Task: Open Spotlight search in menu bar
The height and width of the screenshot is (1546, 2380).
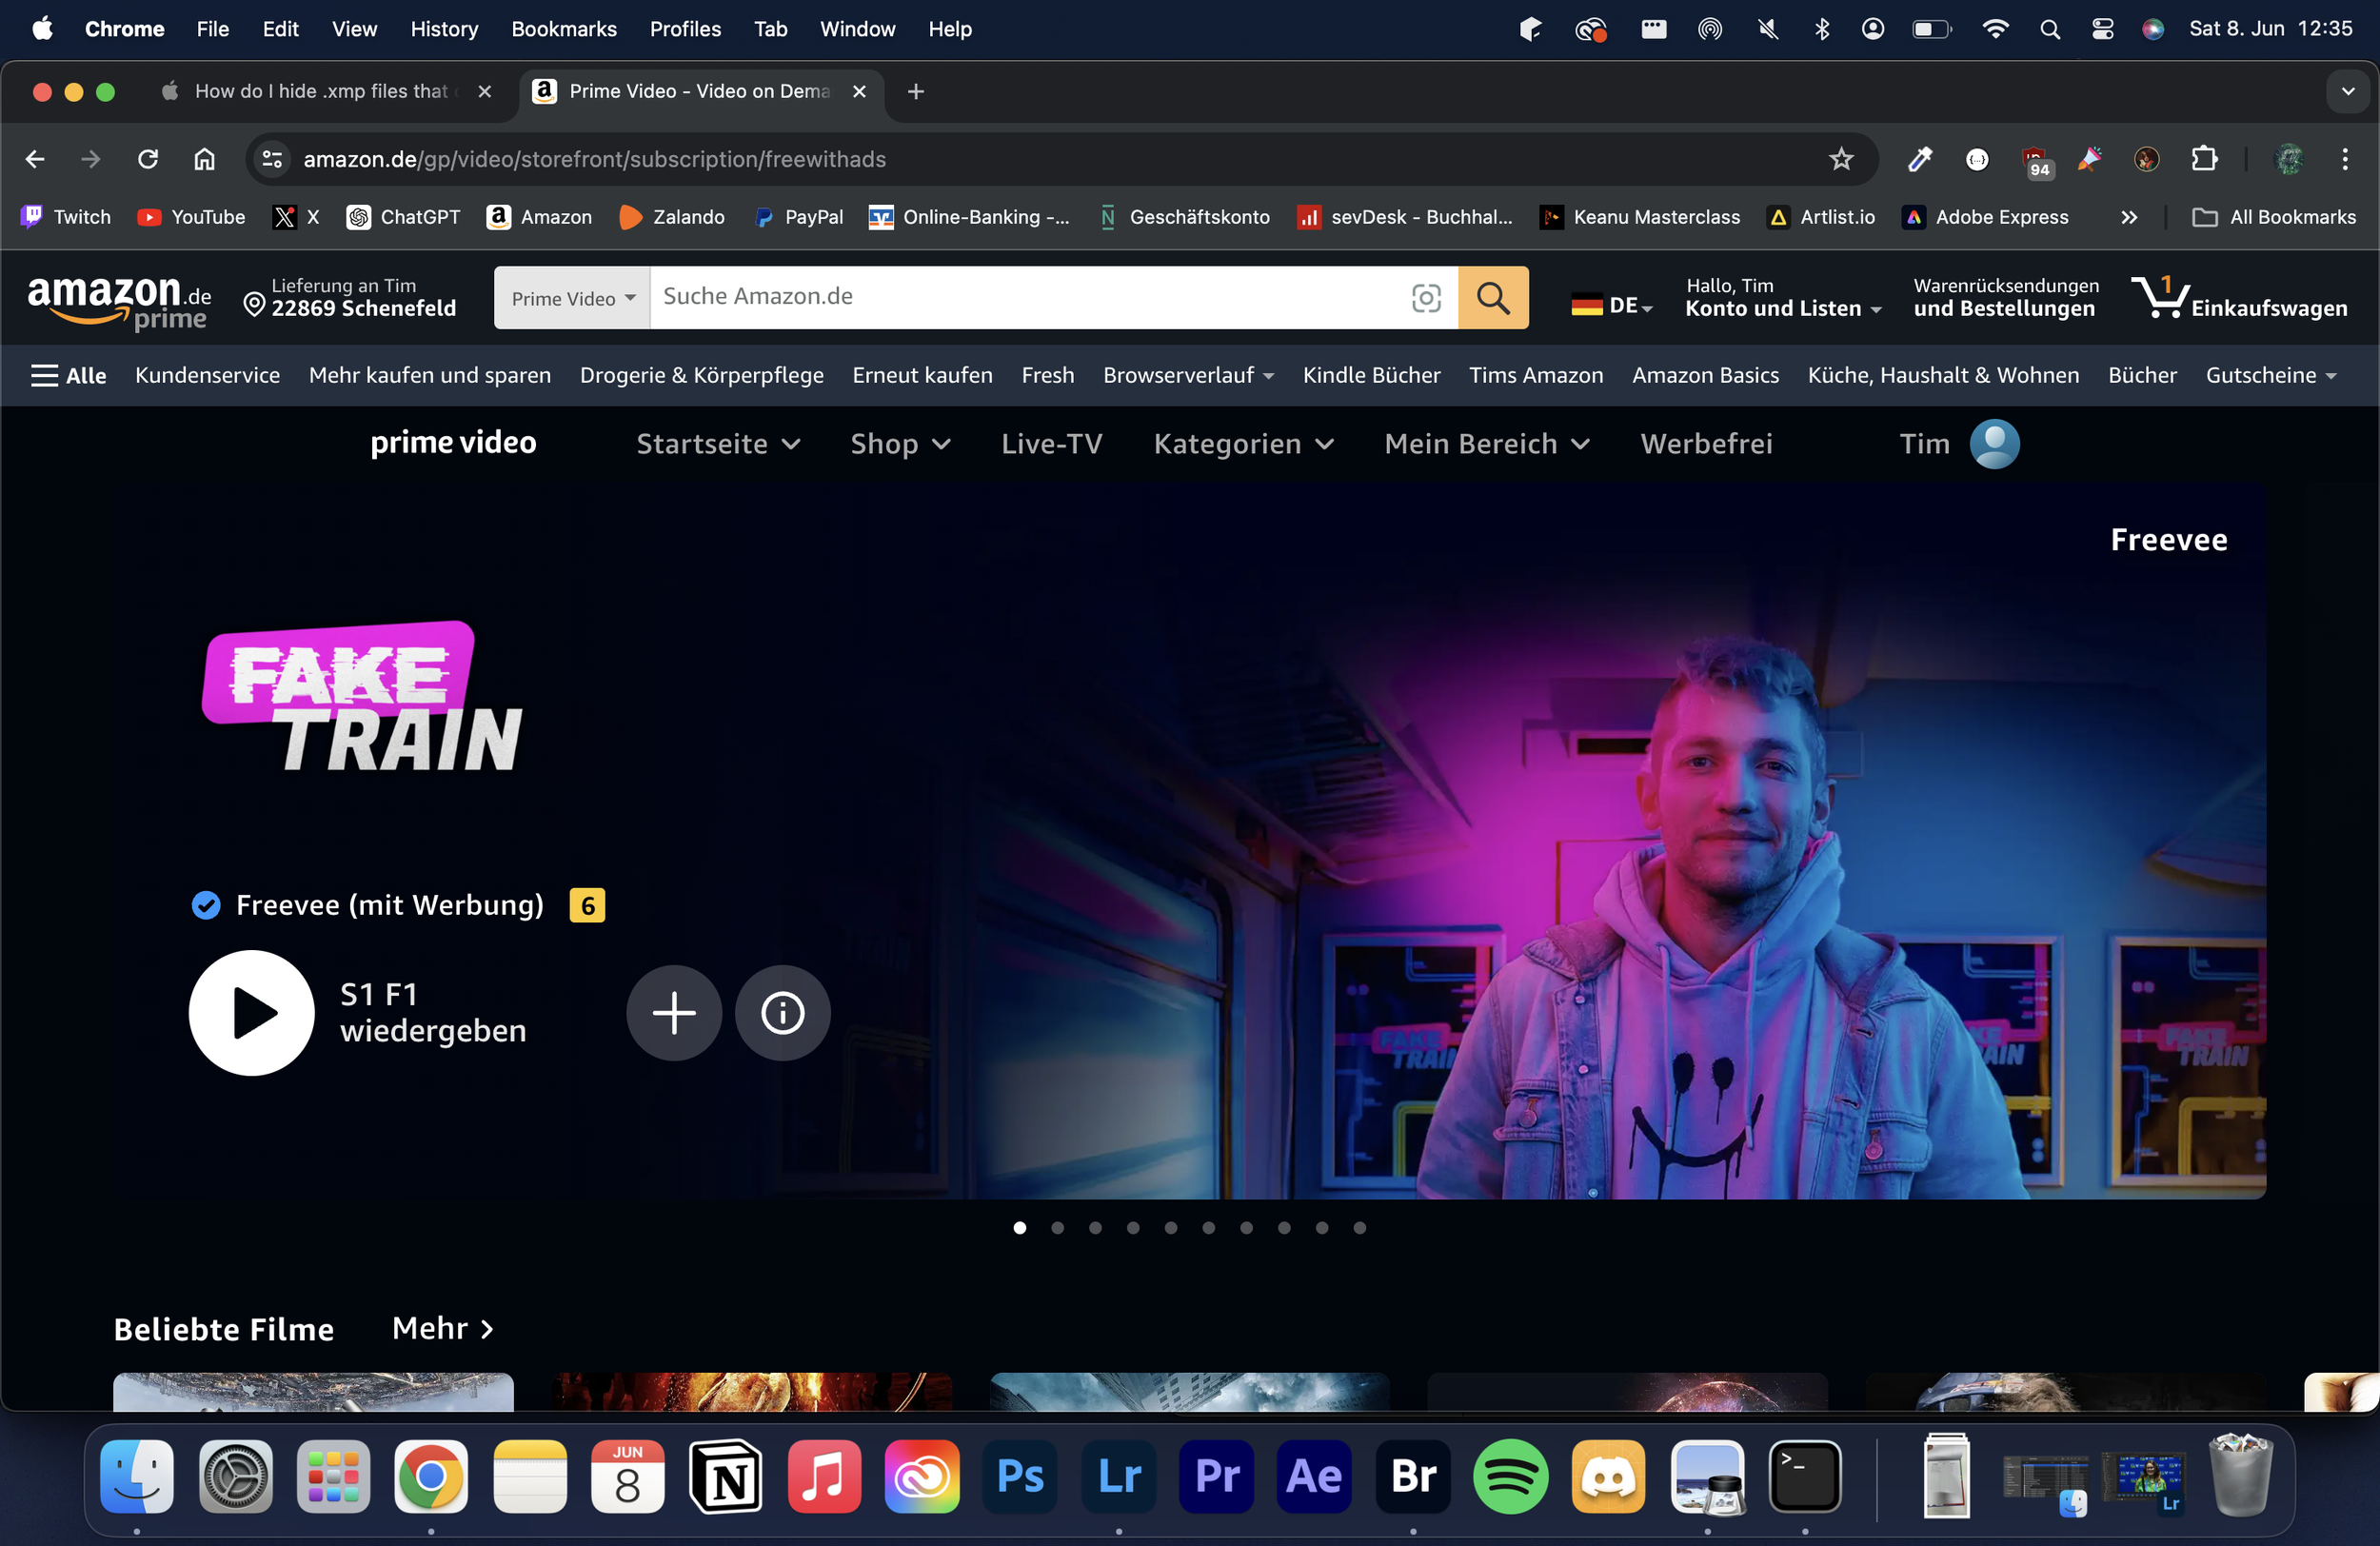Action: click(x=2049, y=29)
